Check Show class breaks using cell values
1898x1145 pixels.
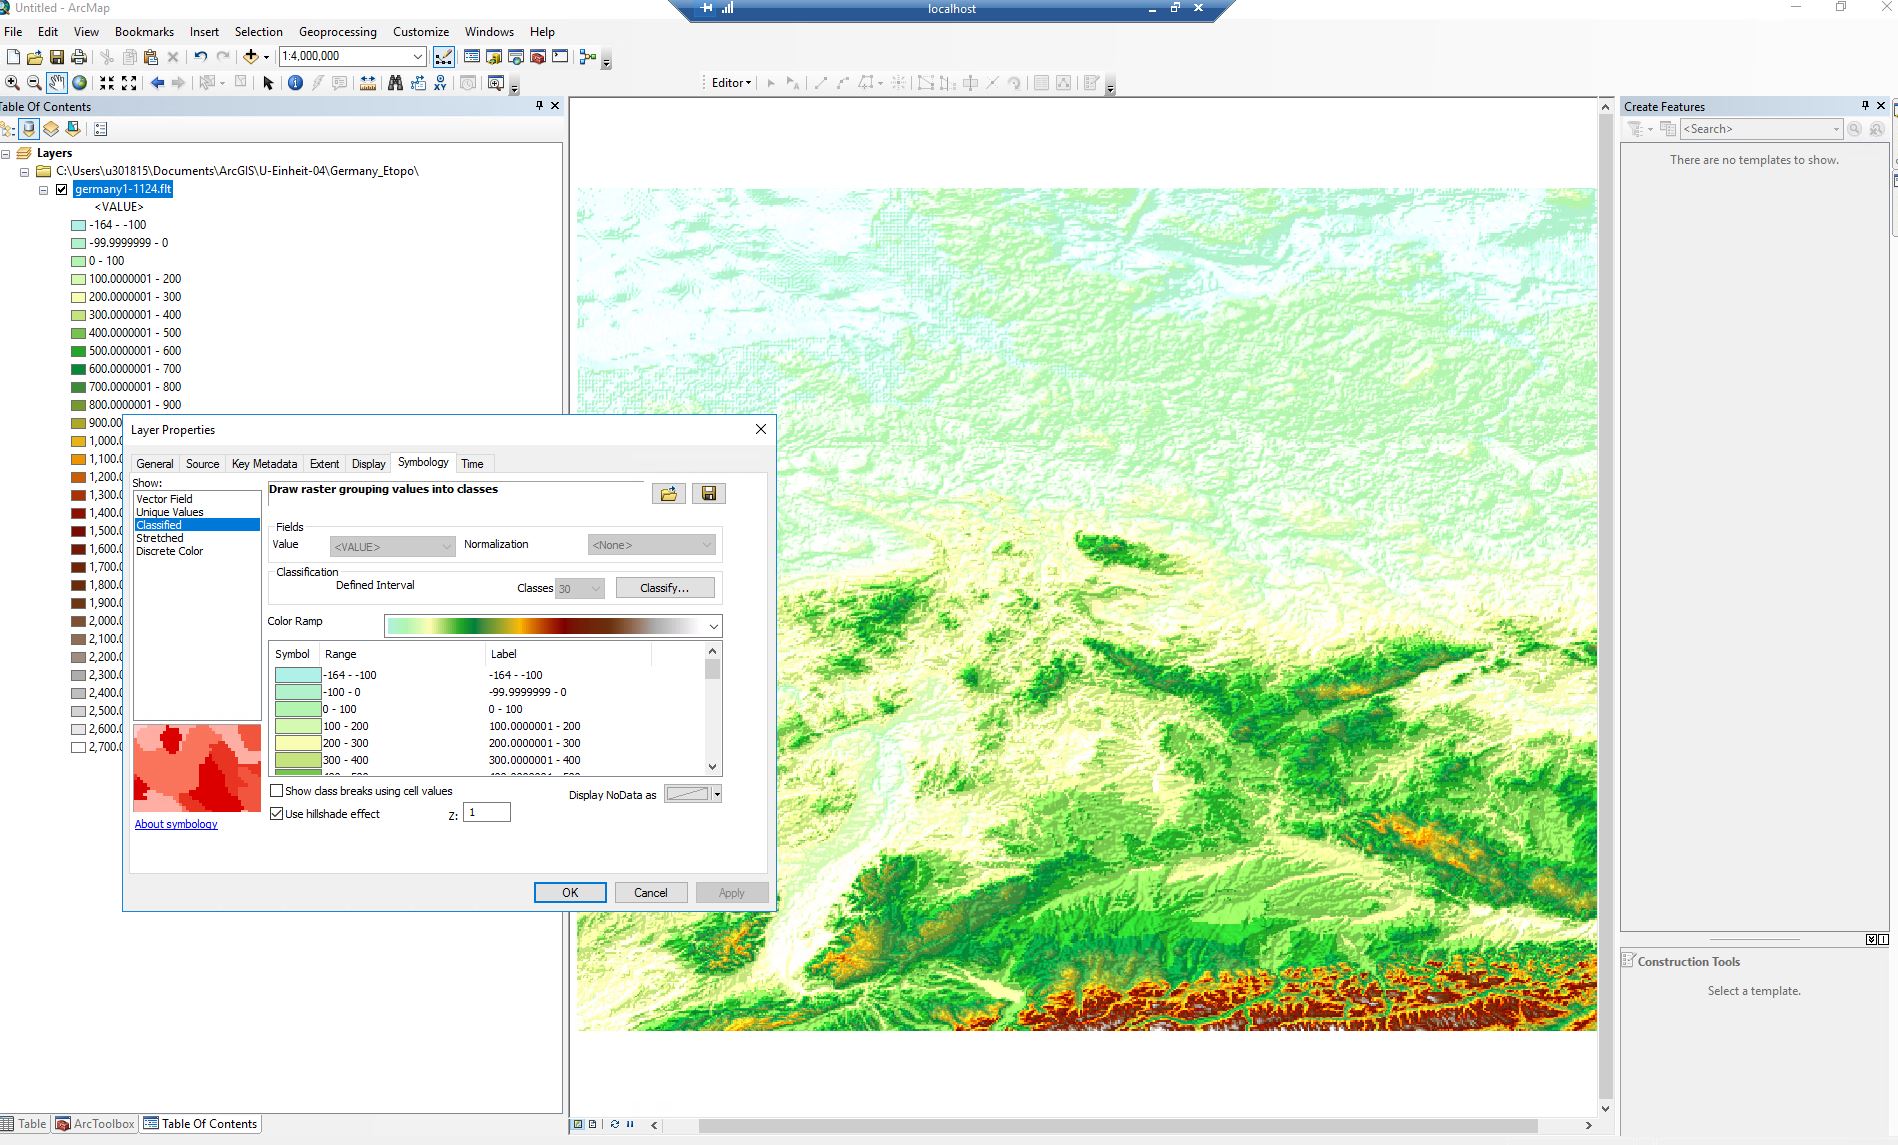(x=278, y=791)
